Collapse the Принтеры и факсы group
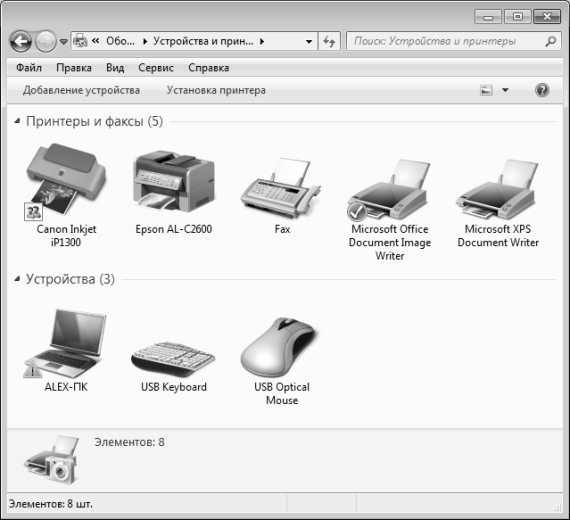This screenshot has height=520, width=570. pyautogui.click(x=17, y=121)
